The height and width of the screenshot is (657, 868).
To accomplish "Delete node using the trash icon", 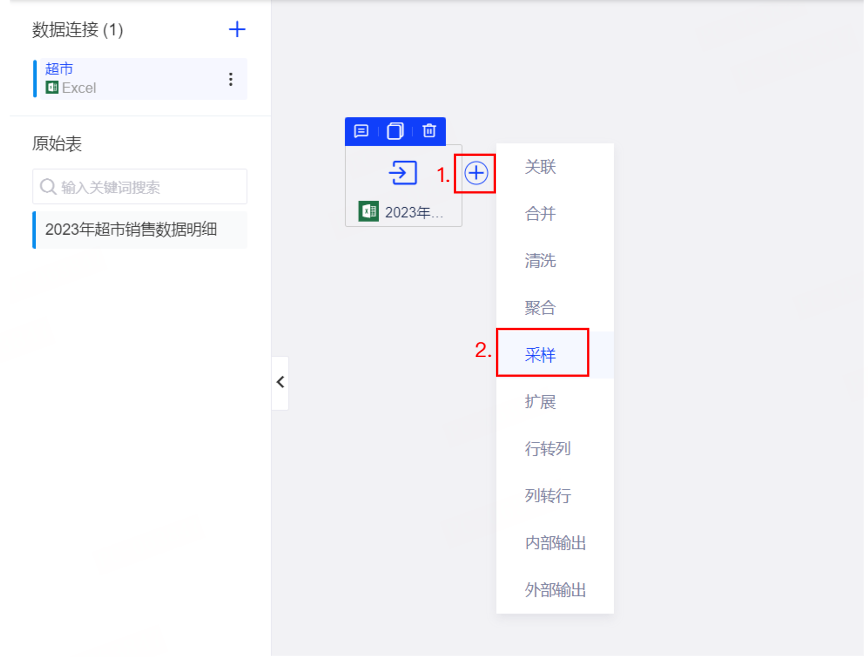I will tap(429, 131).
